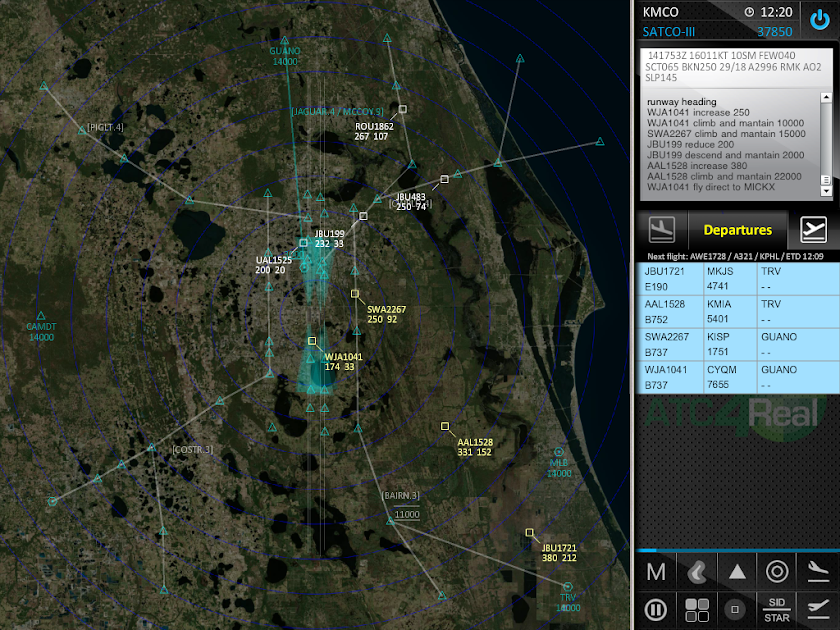Click the CYQM 7655 cell of WJA1041

[730, 377]
